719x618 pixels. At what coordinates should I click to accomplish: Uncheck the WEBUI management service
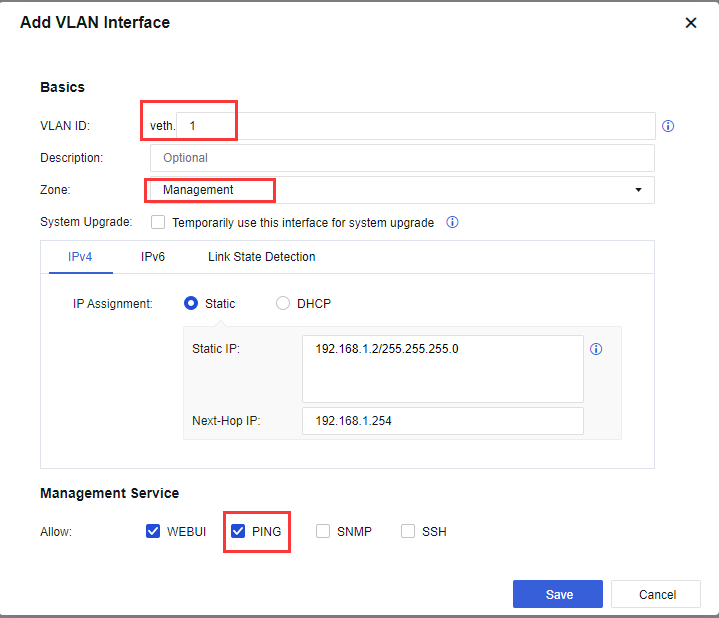(153, 531)
